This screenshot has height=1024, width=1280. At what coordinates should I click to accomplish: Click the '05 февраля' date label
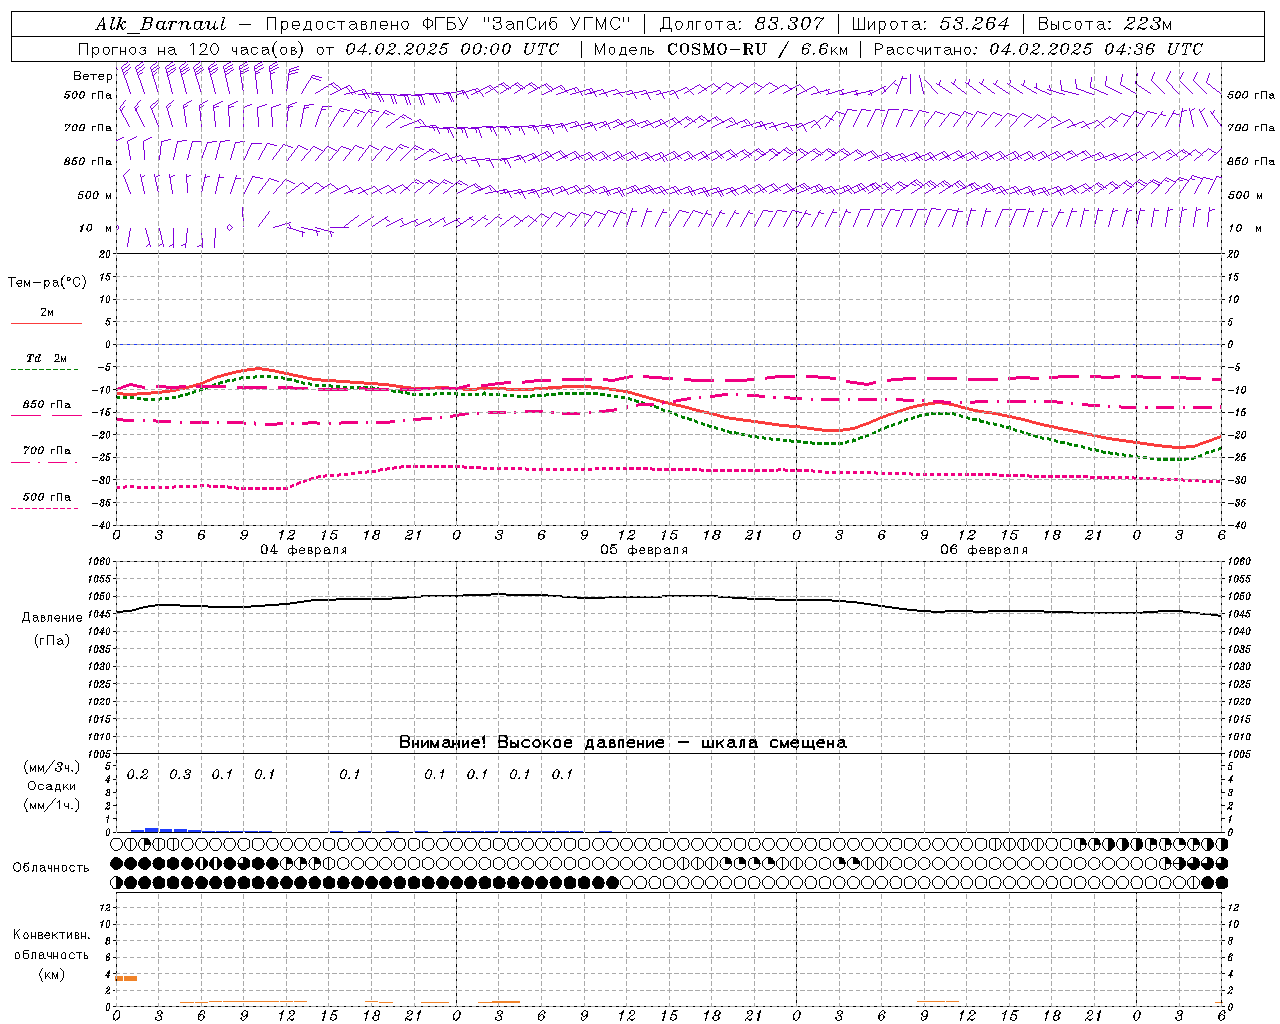tap(644, 550)
